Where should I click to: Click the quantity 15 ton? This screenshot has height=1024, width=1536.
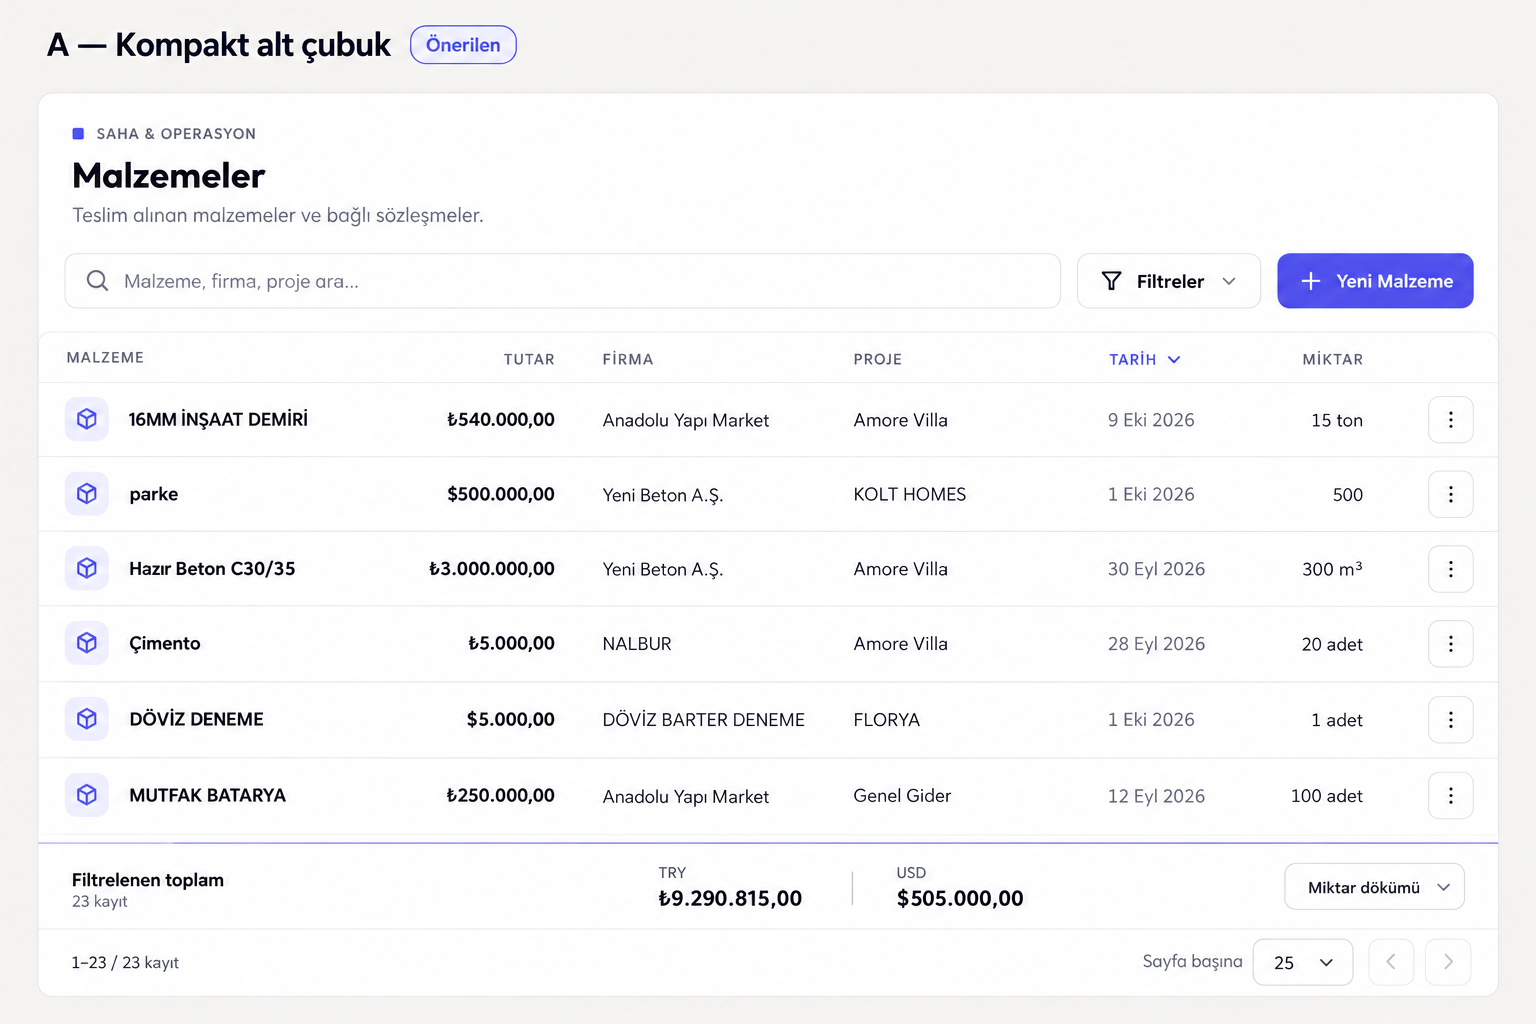point(1337,420)
